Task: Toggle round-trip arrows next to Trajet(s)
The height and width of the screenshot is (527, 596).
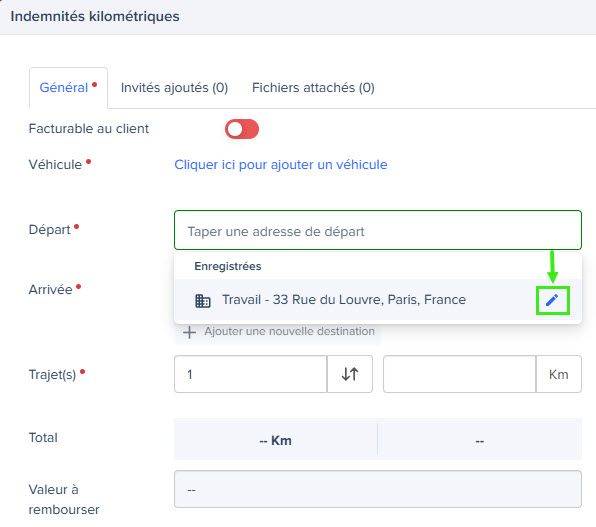Action: pyautogui.click(x=350, y=374)
